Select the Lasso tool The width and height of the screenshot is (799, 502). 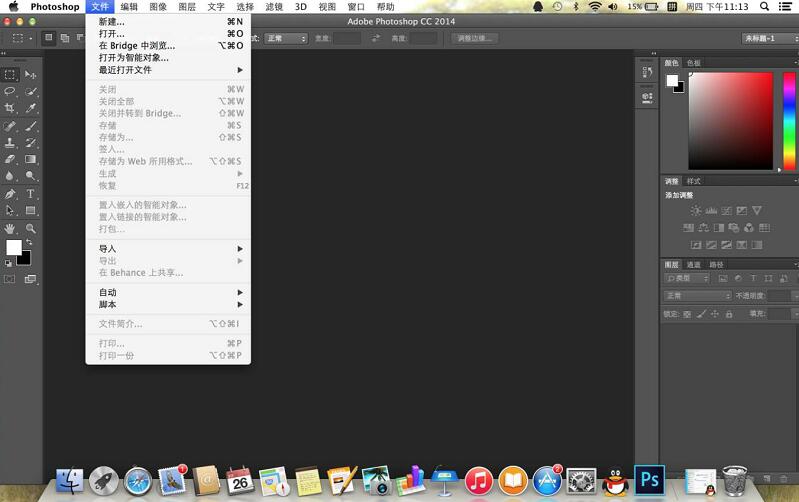[x=10, y=92]
